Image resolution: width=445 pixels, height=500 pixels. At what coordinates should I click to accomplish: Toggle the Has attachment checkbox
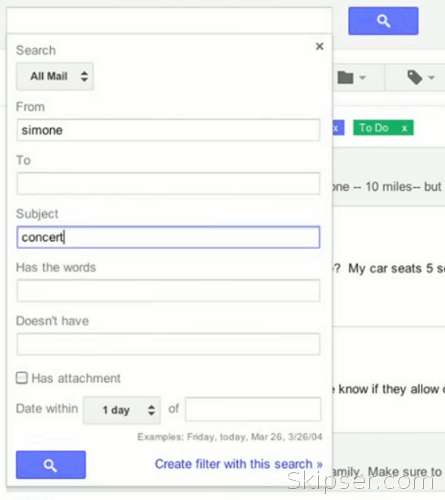click(x=22, y=378)
